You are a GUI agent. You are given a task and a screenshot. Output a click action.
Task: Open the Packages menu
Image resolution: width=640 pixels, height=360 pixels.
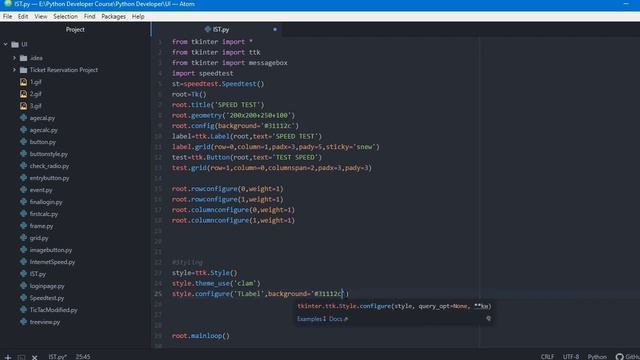click(113, 16)
